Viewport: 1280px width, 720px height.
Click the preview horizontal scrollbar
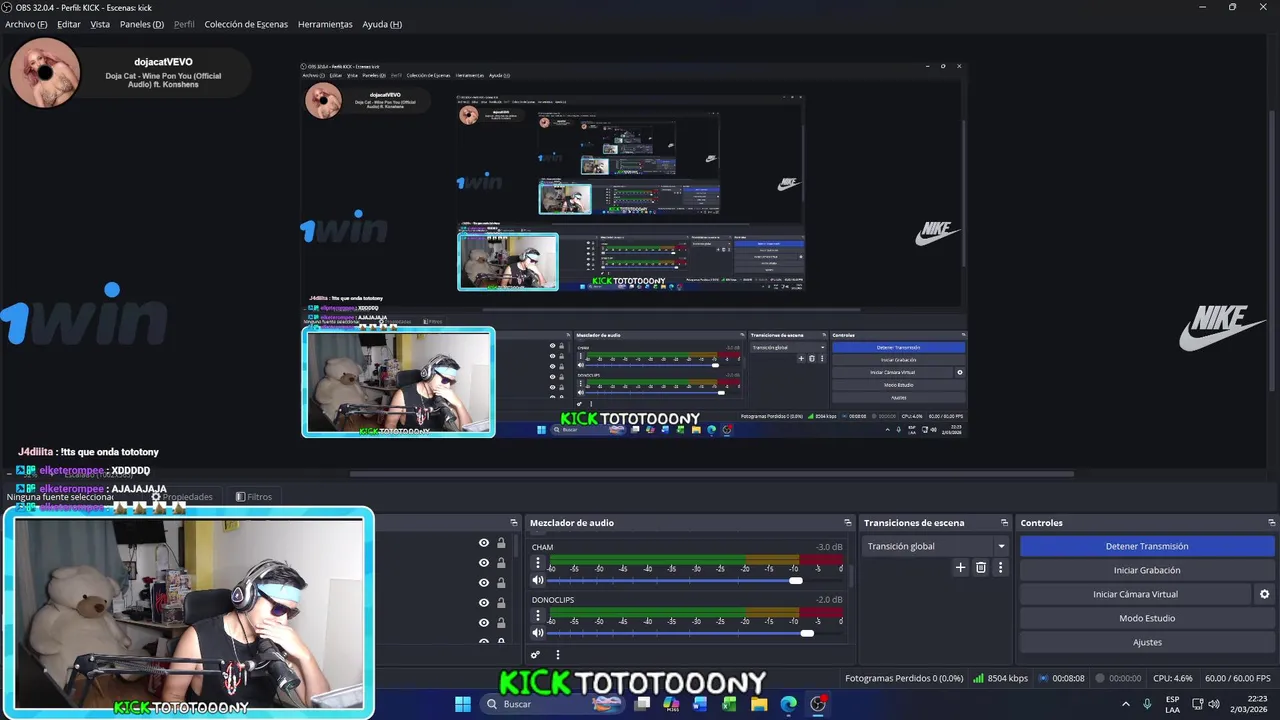coord(711,474)
